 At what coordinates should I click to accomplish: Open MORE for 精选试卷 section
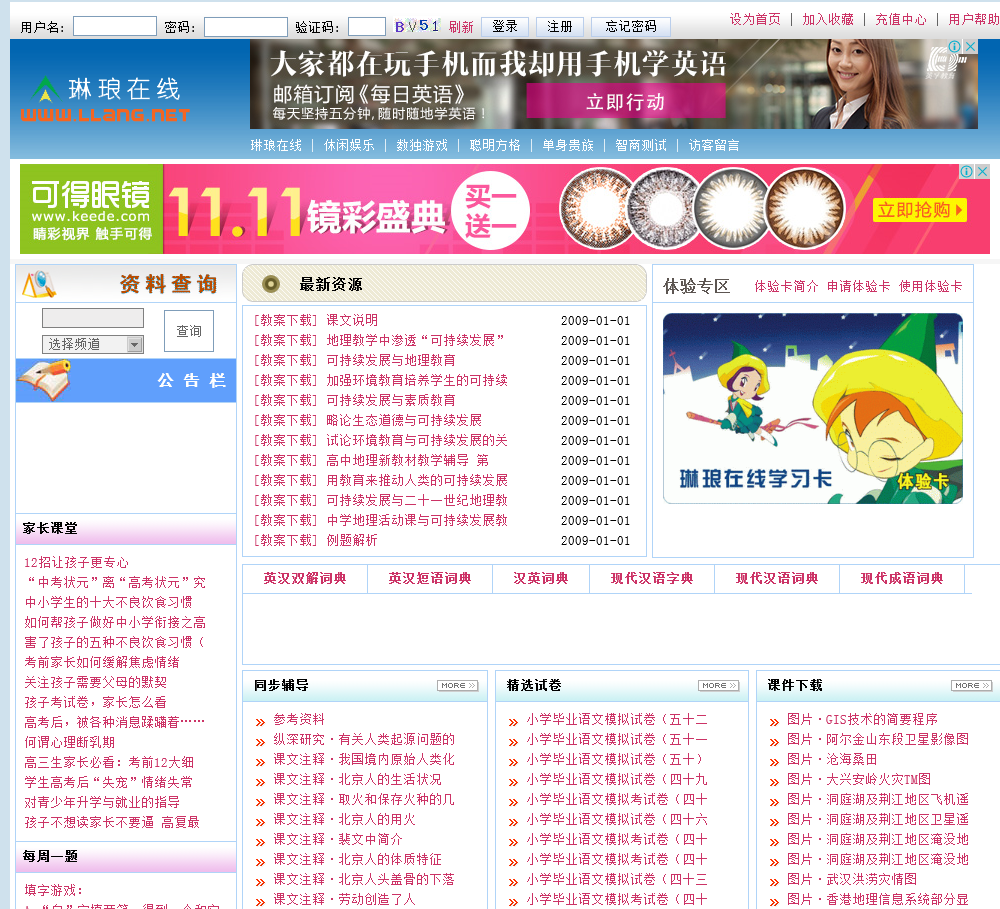719,686
